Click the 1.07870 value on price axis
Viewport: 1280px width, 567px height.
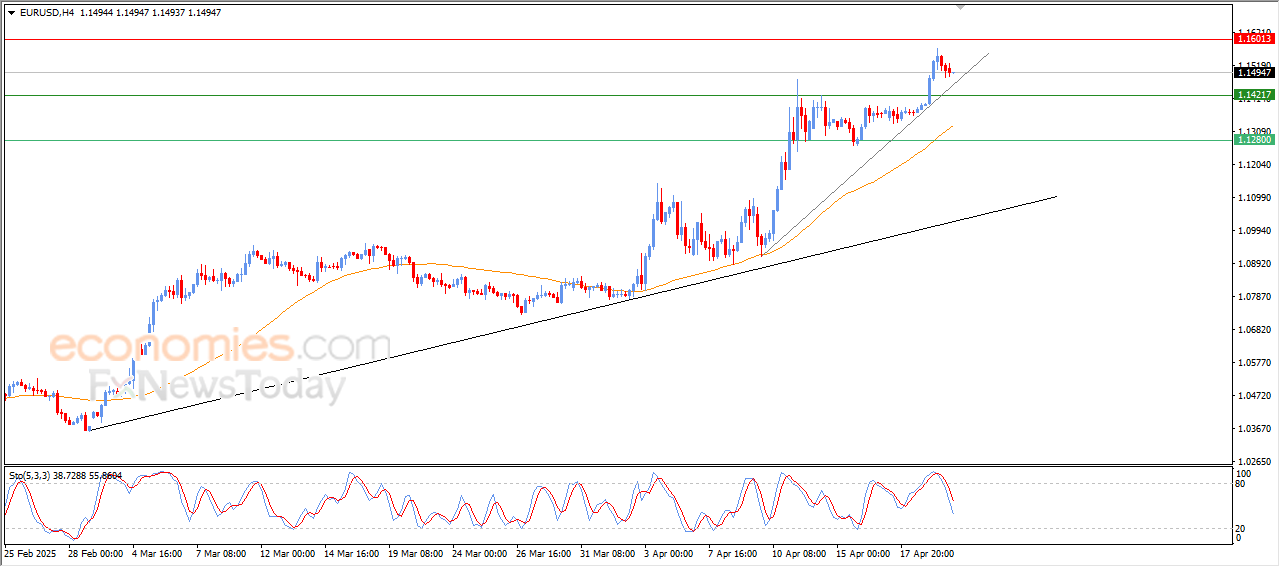tap(1254, 297)
